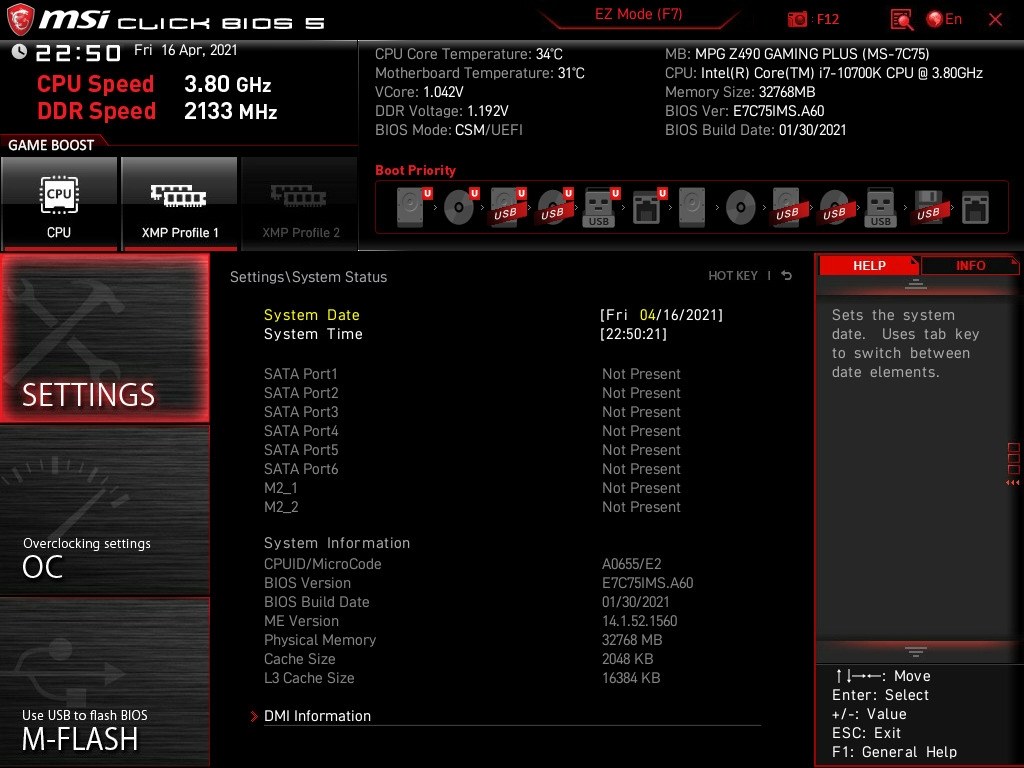Expand the DMI Information section
Viewport: 1024px width, 768px height.
tap(317, 716)
